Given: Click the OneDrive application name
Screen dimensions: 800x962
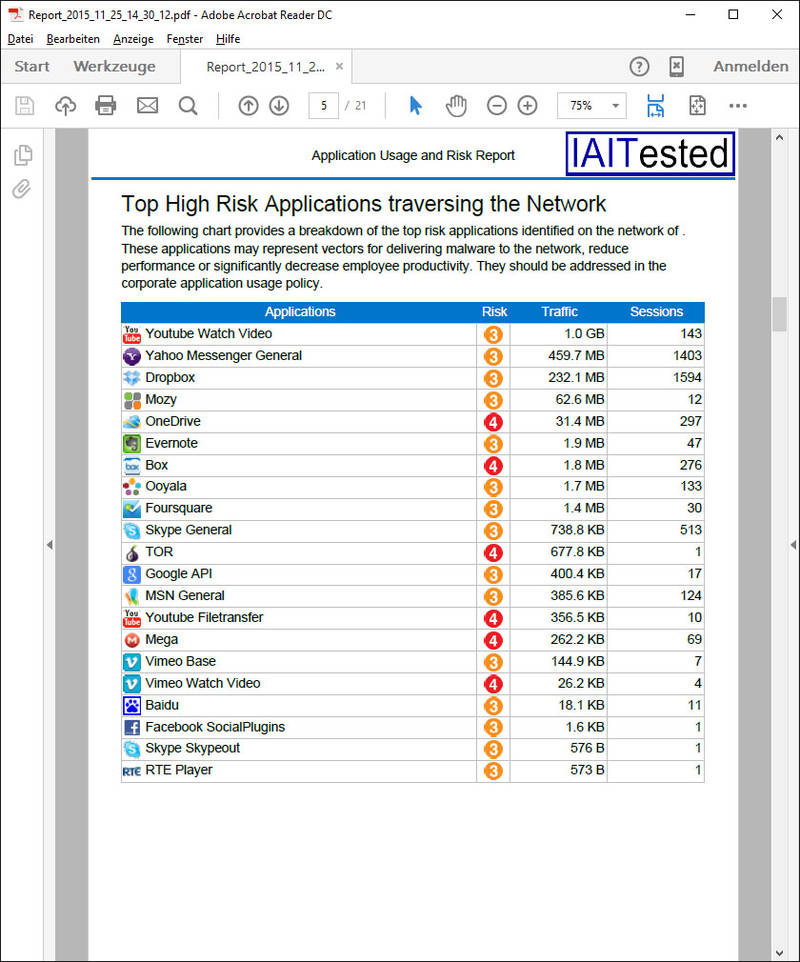Looking at the screenshot, I should [173, 421].
